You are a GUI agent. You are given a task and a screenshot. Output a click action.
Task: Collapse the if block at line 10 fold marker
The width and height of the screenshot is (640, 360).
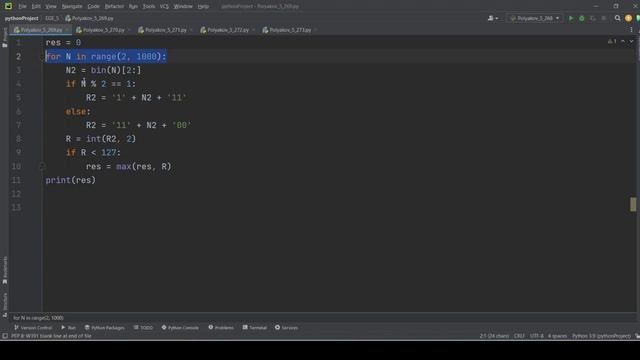pos(42,166)
